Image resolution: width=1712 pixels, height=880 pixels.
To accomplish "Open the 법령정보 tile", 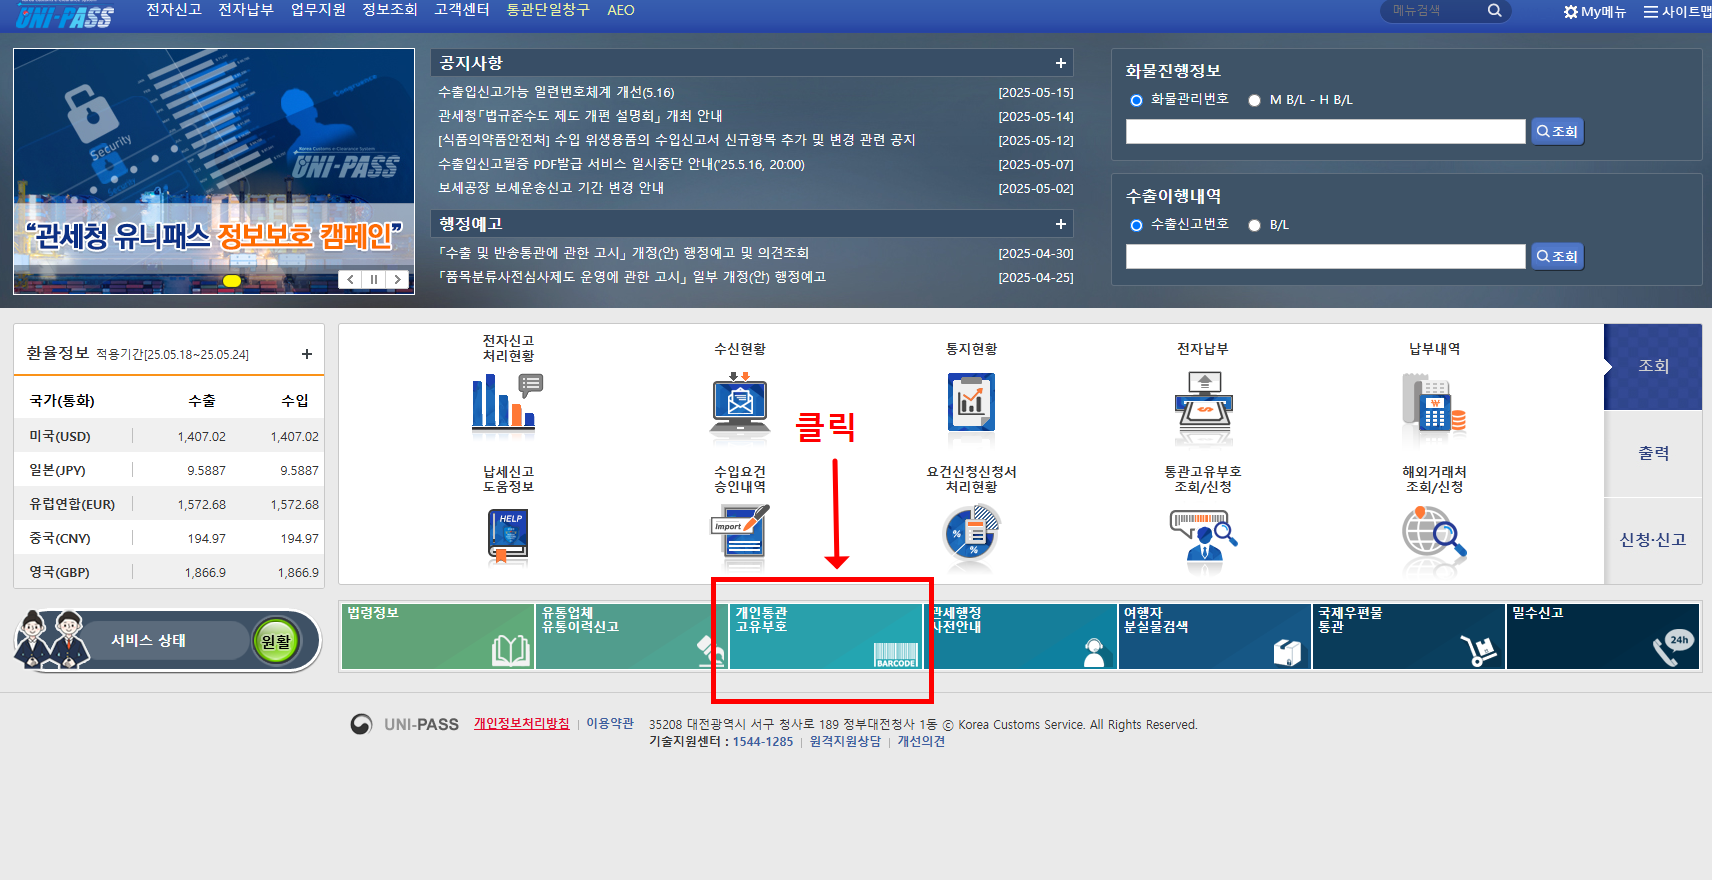I will click(x=438, y=636).
